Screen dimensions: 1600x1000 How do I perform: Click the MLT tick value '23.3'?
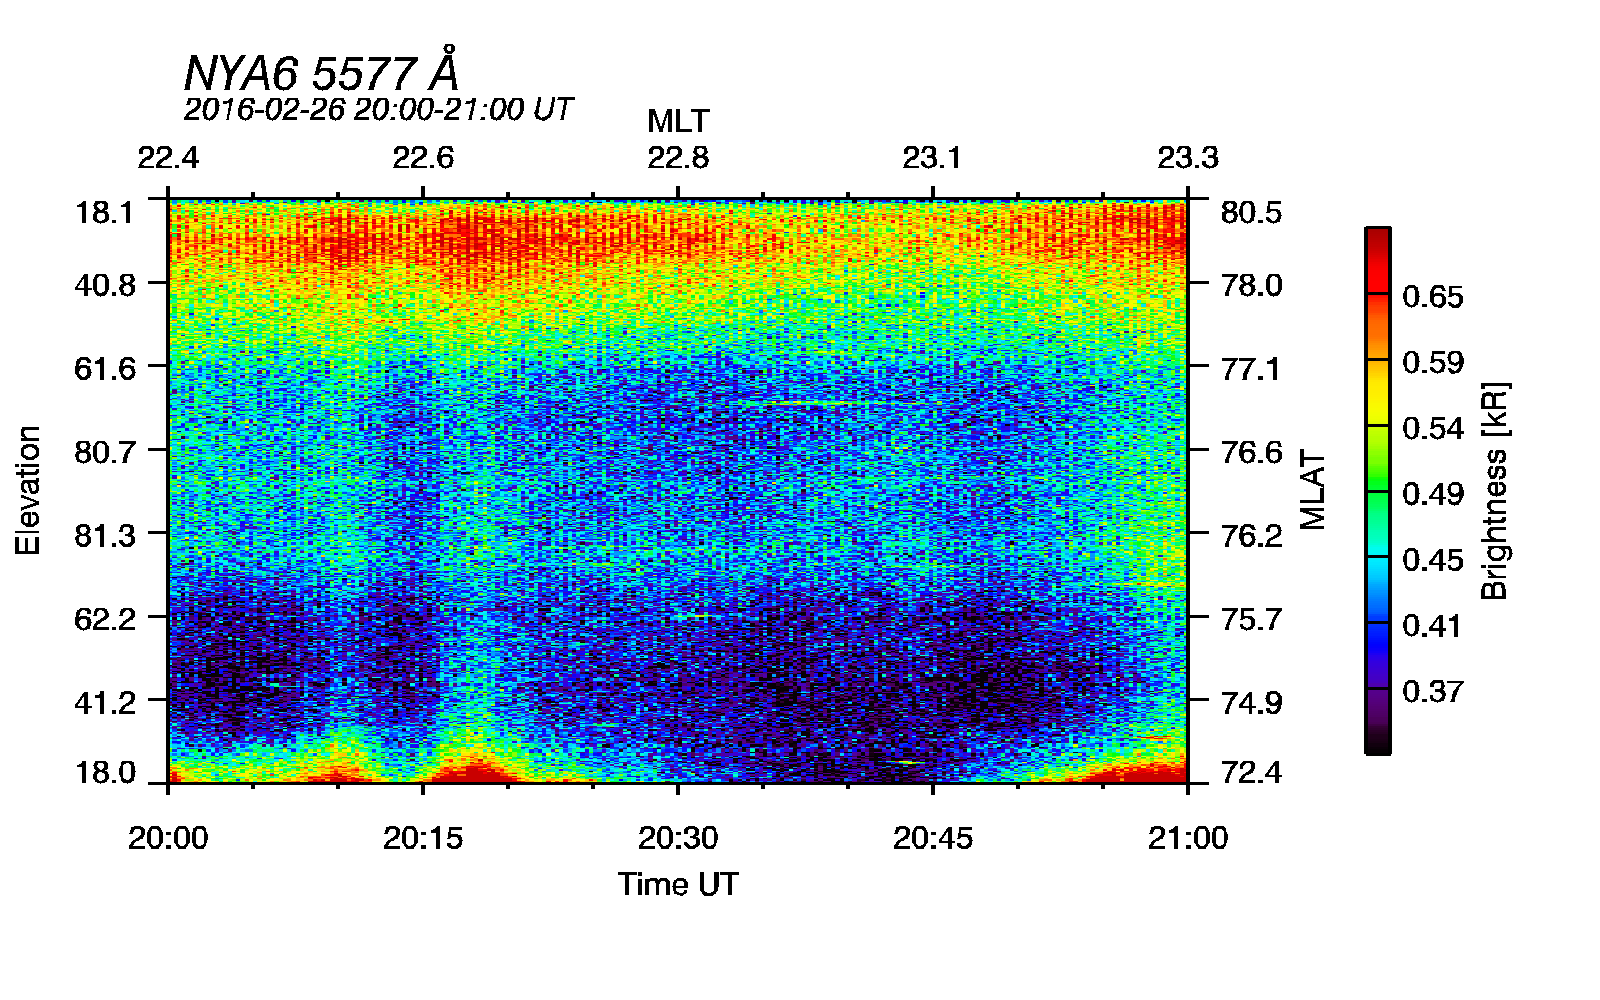pos(1188,158)
